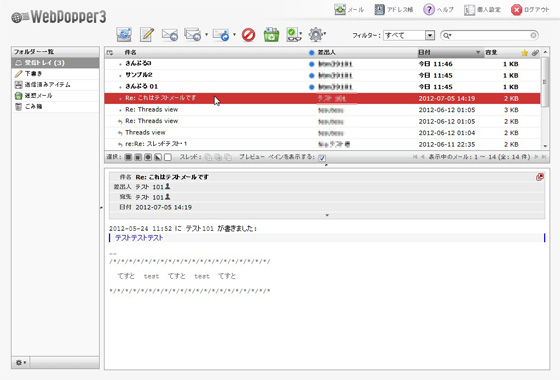
Task: Click the message list vertical scrollbar
Action: 545,82
